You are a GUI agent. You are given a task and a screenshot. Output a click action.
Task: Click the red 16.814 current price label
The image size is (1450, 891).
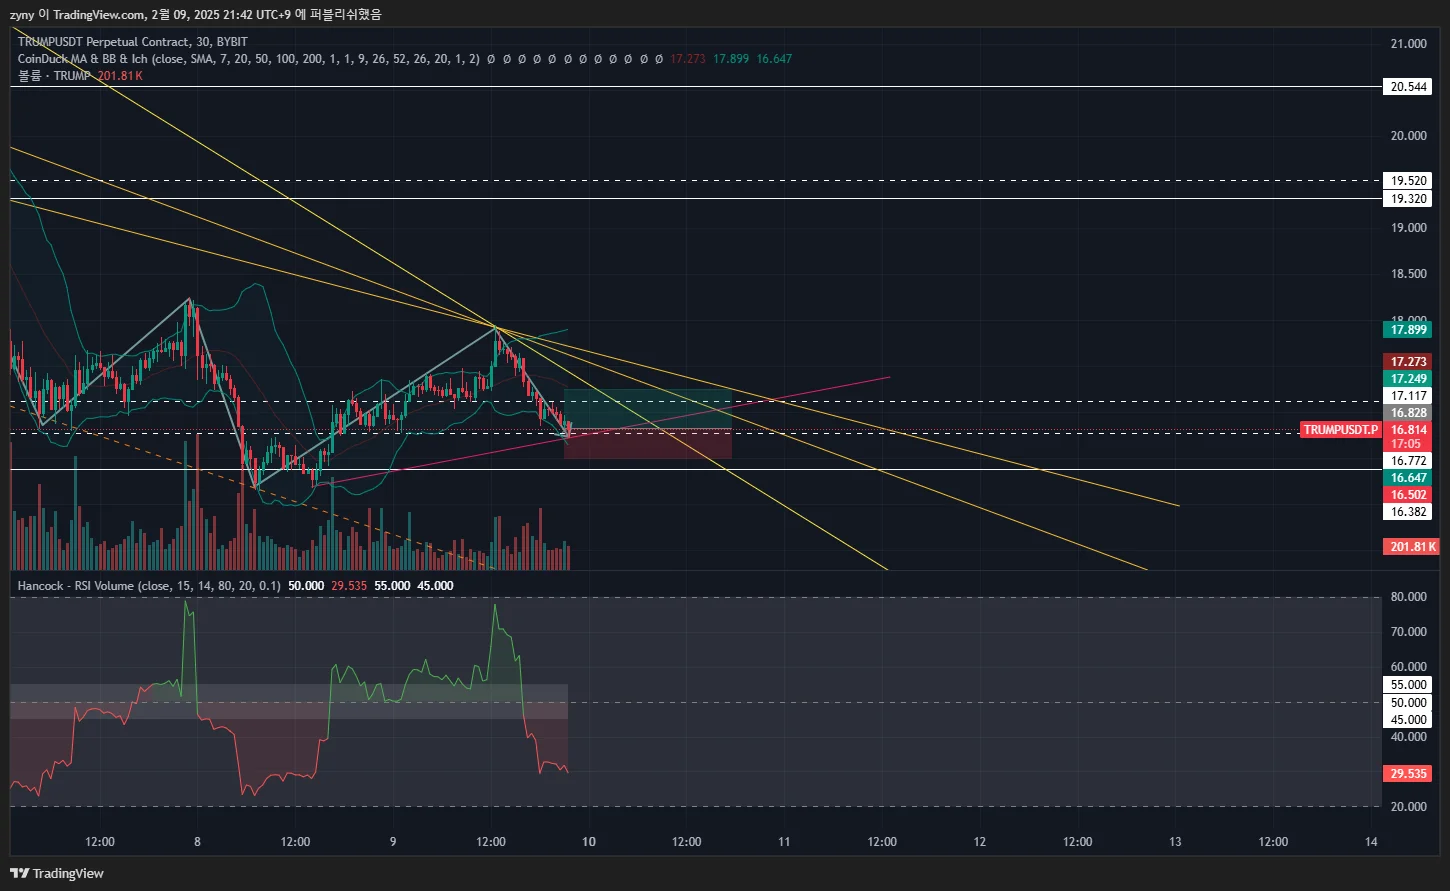click(1409, 430)
